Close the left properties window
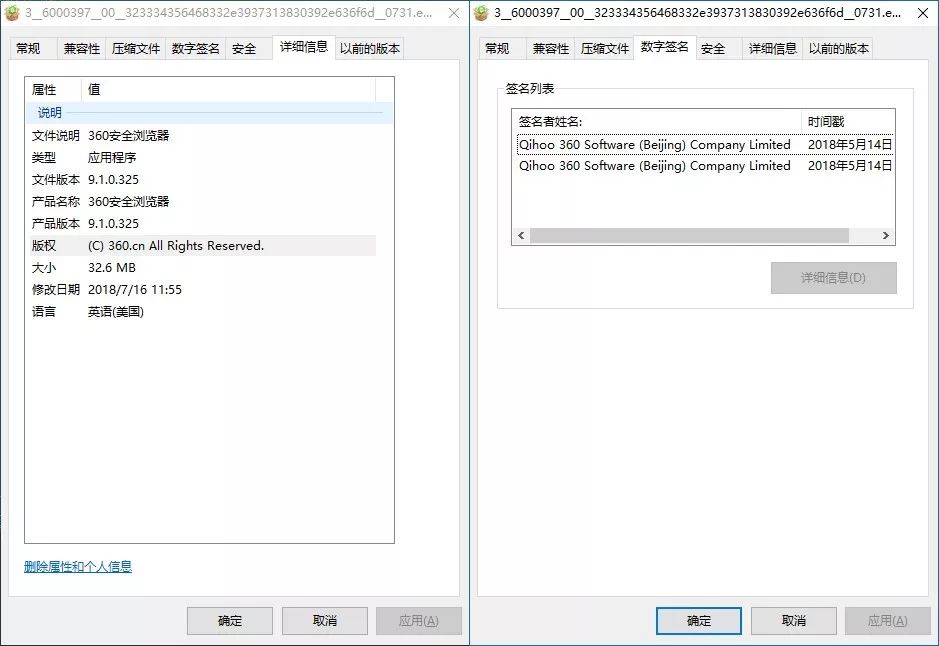Viewport: 939px width, 646px height. click(x=454, y=13)
